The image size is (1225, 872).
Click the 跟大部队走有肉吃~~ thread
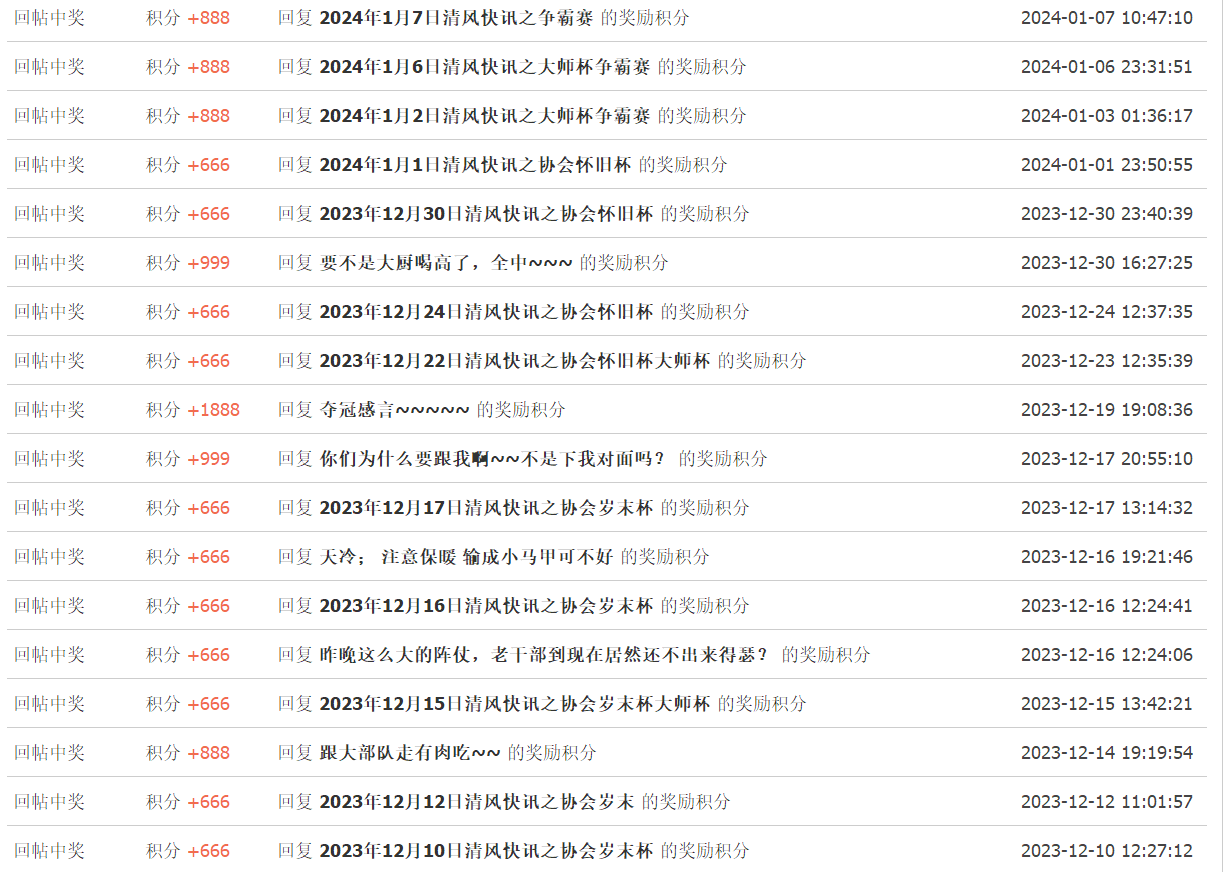[410, 753]
